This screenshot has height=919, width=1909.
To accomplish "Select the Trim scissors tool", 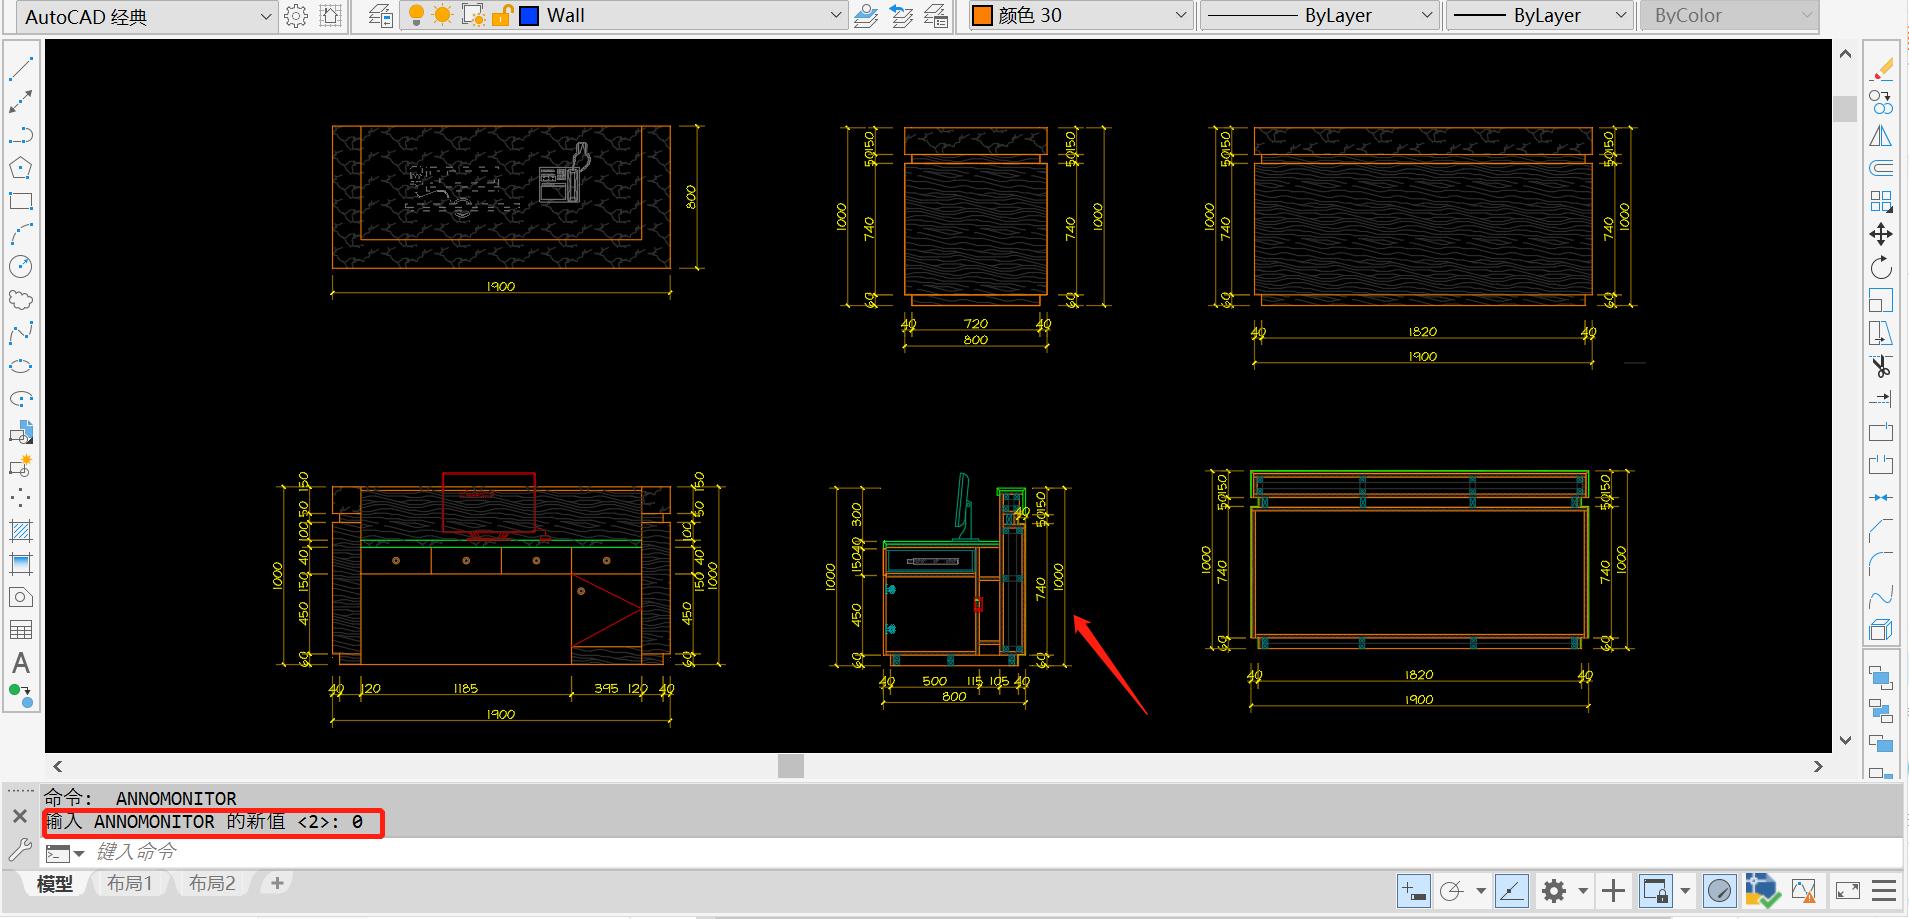I will (1881, 366).
